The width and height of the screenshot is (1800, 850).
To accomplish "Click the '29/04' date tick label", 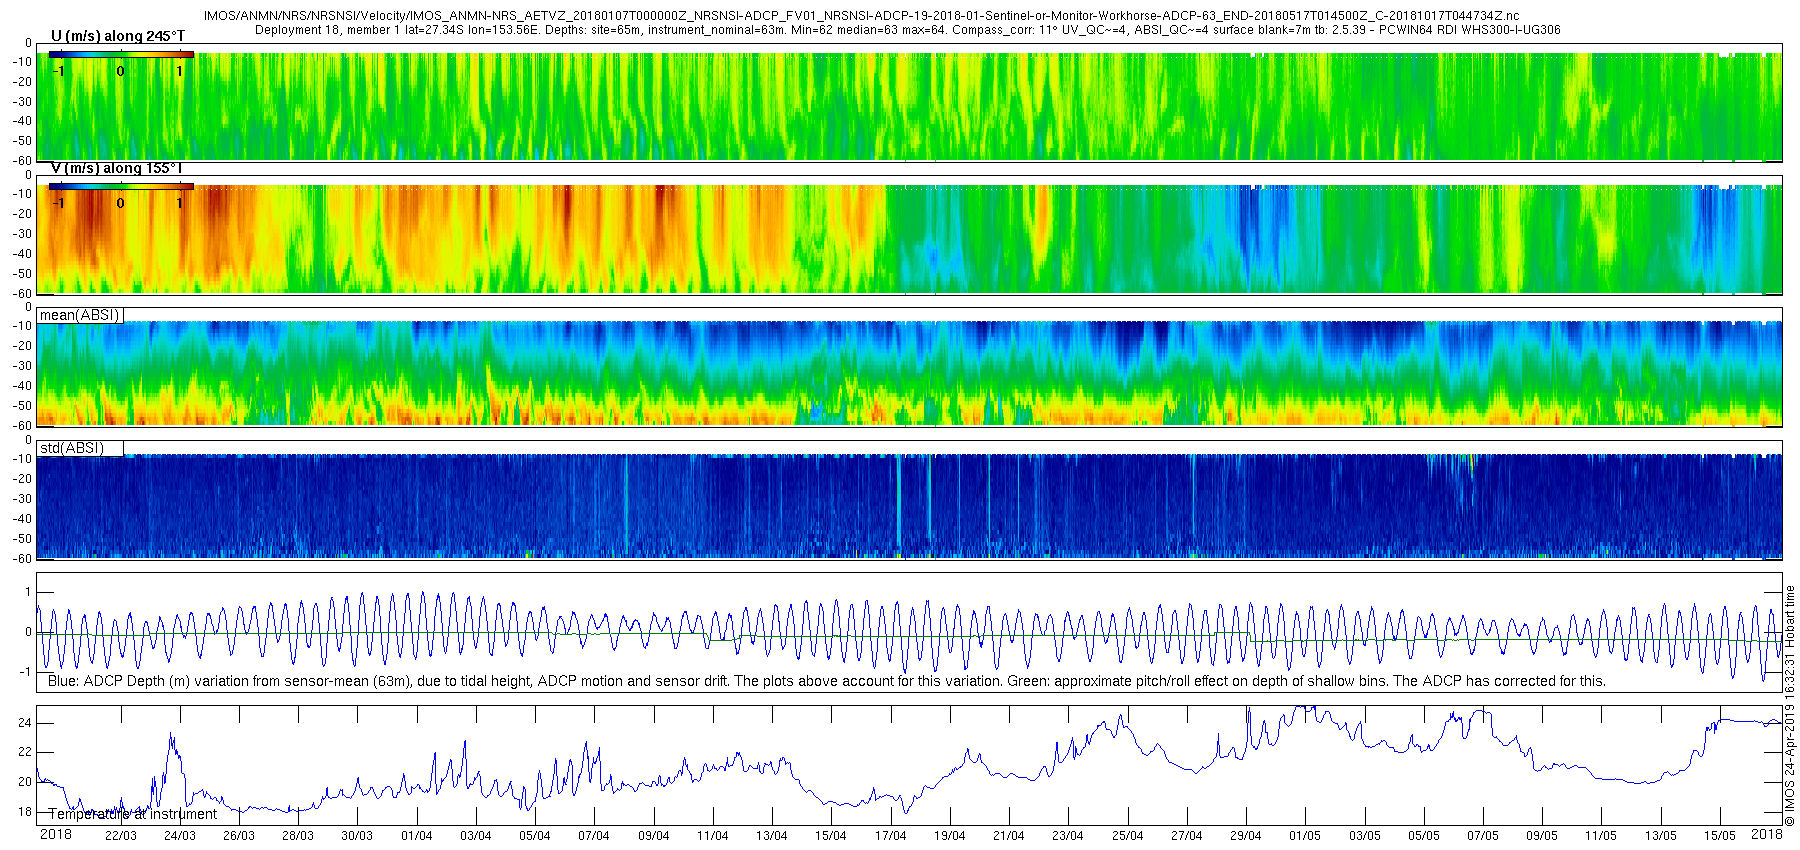I will point(1246,836).
